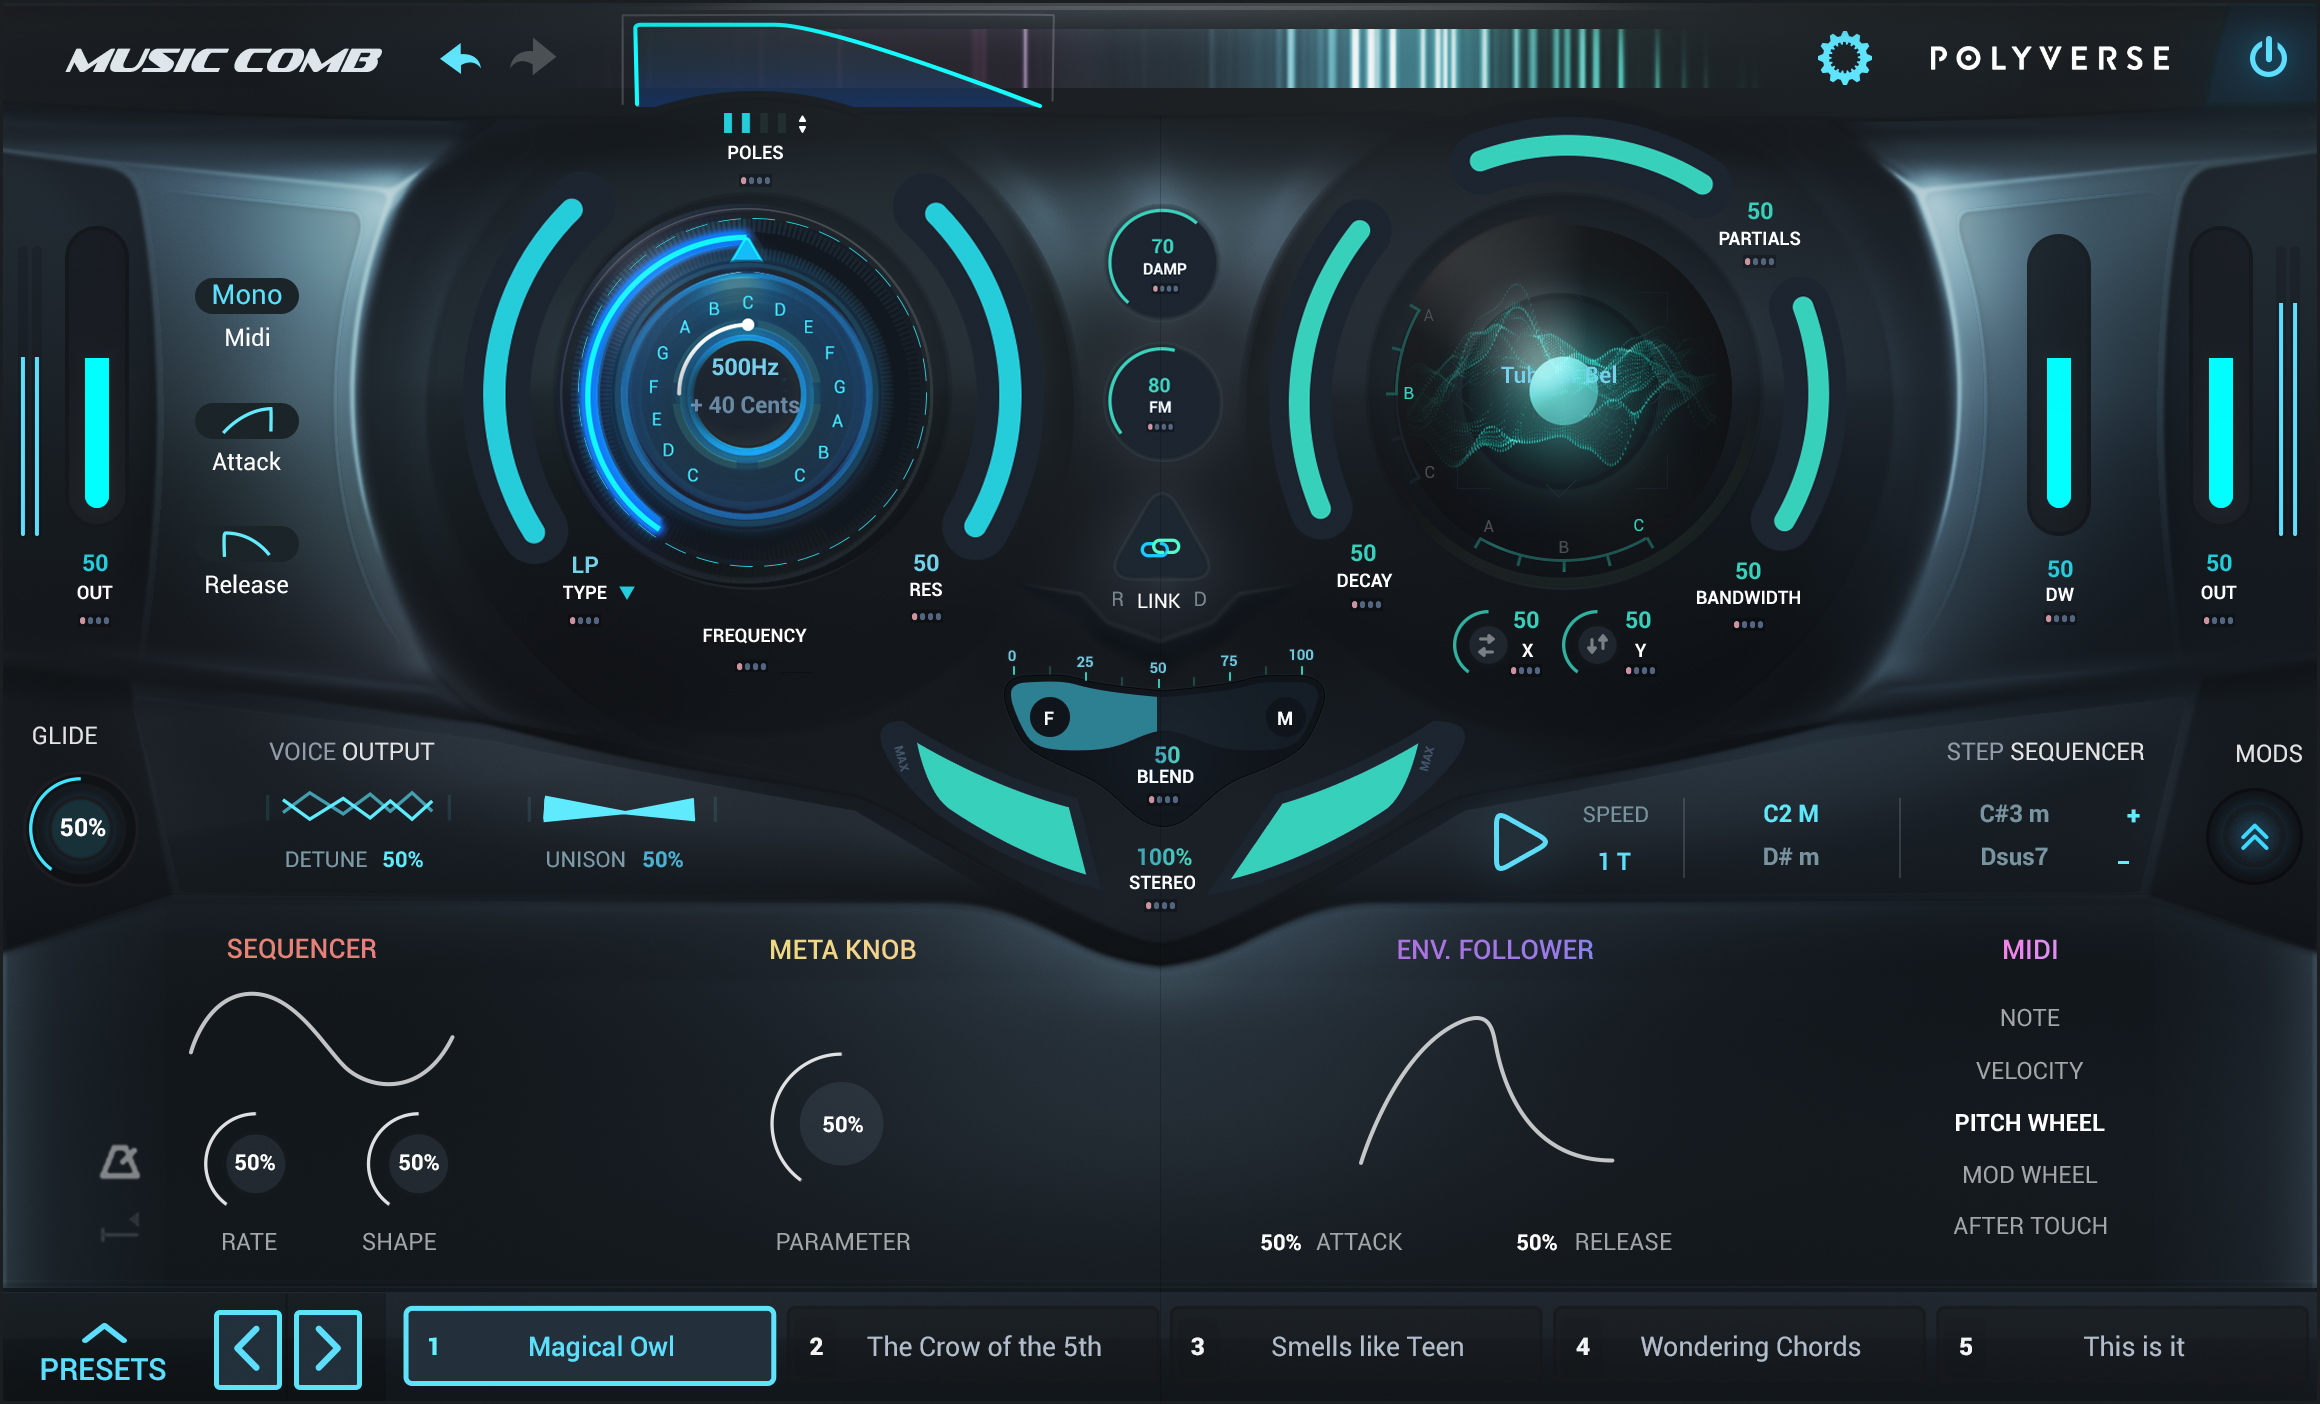Select preset 1 Magical Owl
This screenshot has width=2320, height=1404.
point(590,1346)
